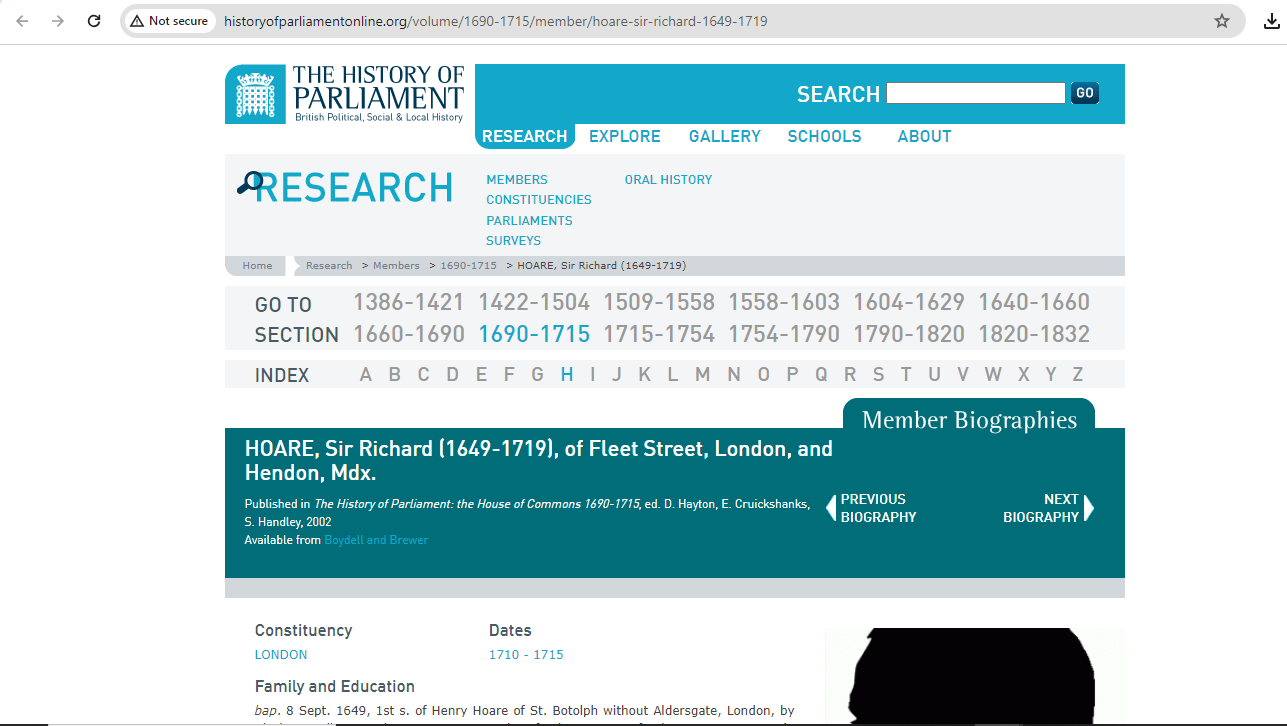Image resolution: width=1287 pixels, height=726 pixels.
Task: Open the ABOUT tab
Action: click(x=924, y=136)
